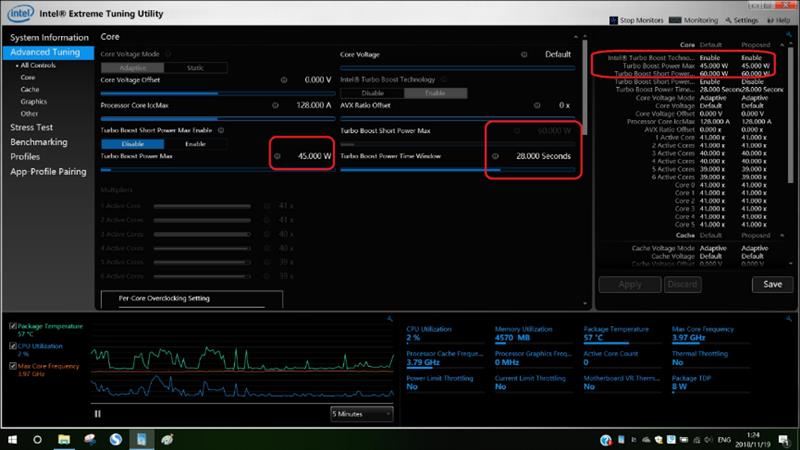Click wrench icon above monitor stats panel
Image resolution: width=800 pixels, height=450 pixels.
click(x=788, y=319)
